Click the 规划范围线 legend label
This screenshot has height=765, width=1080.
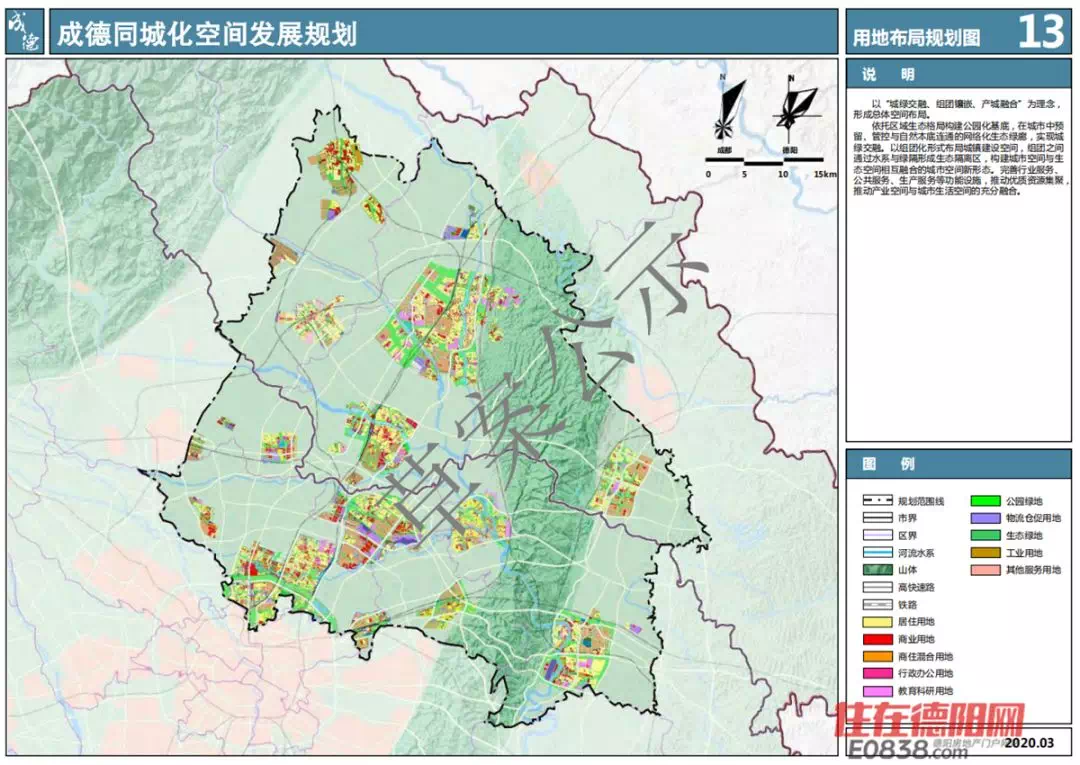[x=921, y=501]
